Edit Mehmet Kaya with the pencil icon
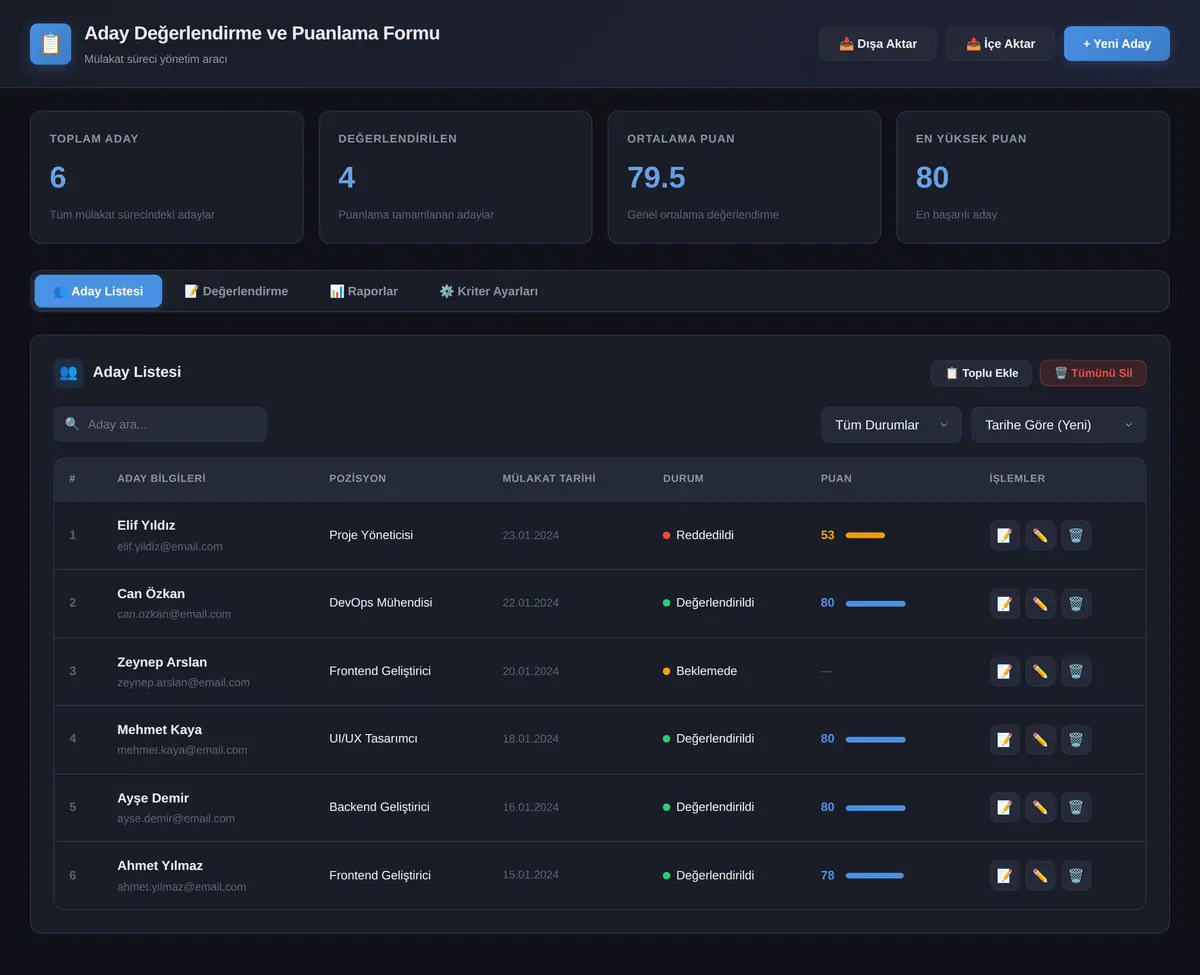This screenshot has height=975, width=1200. coord(1040,739)
